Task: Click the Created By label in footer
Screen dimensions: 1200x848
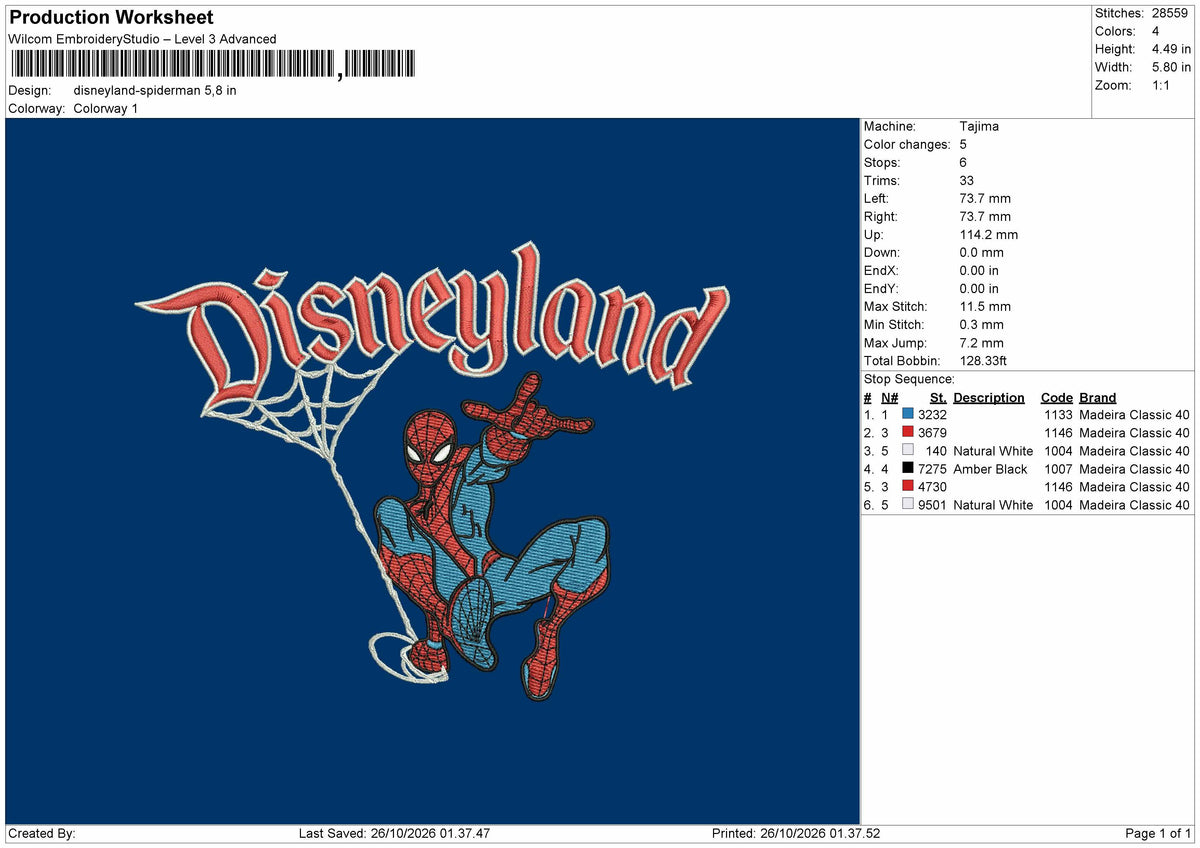Action: point(42,833)
